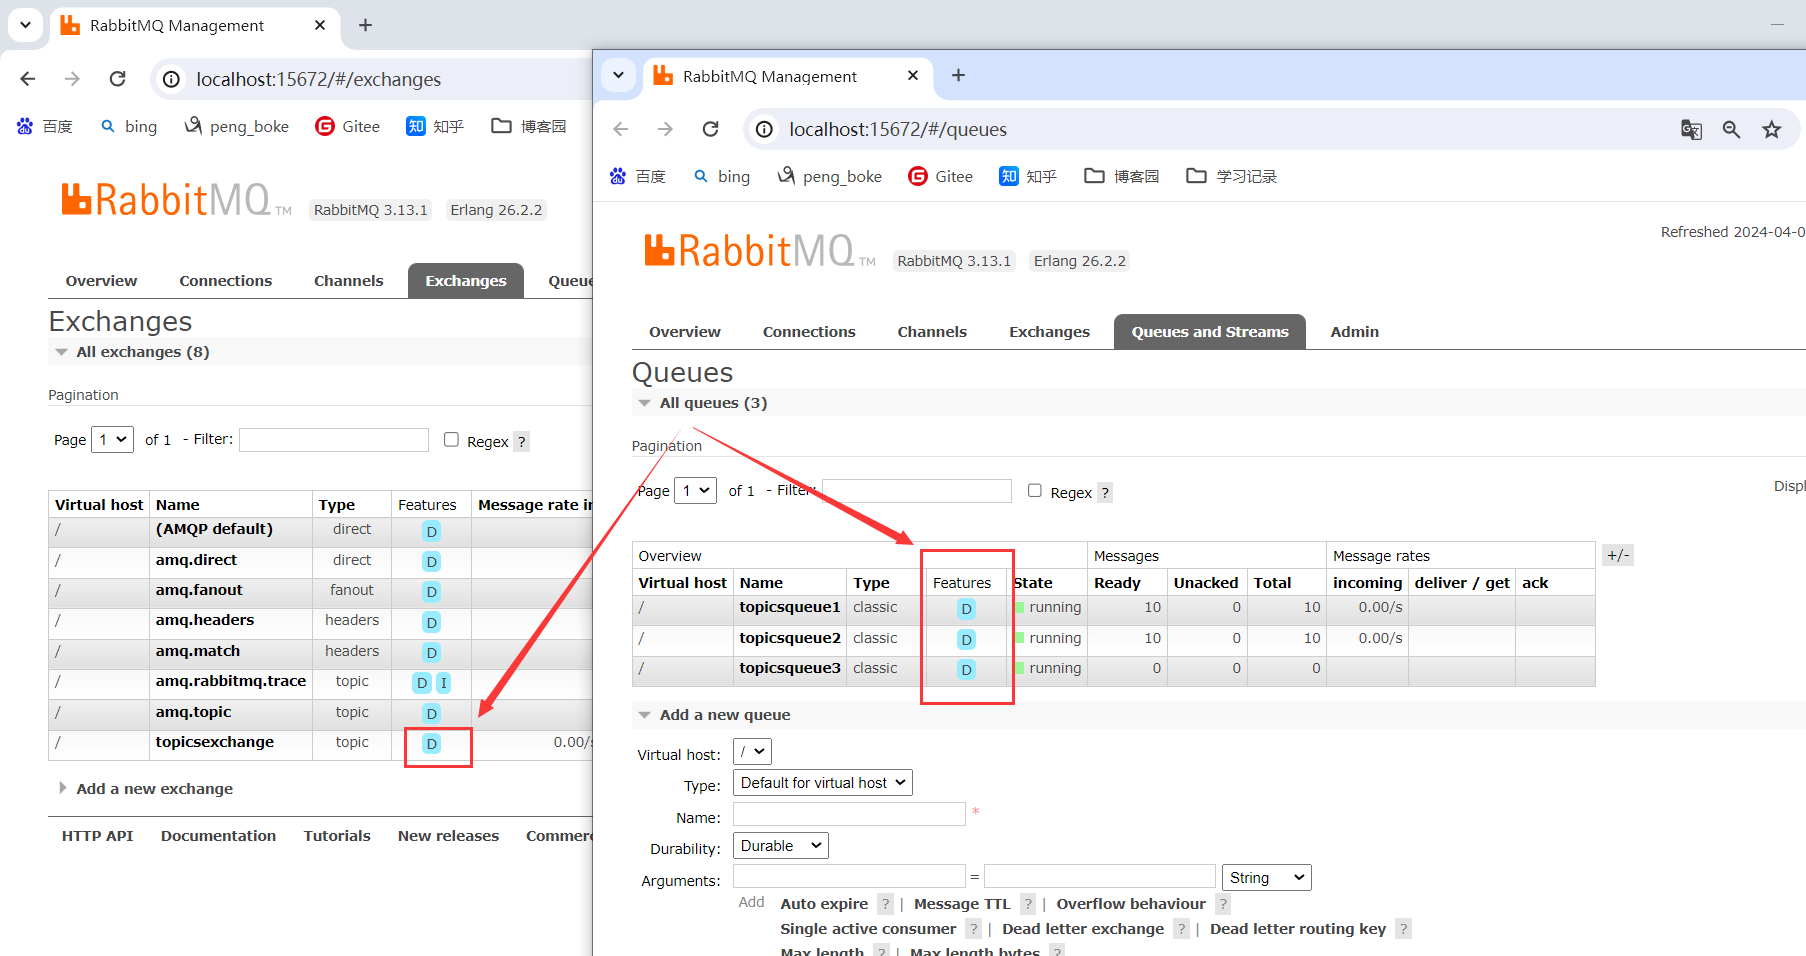The width and height of the screenshot is (1806, 956).
Task: Open new tab in the queues window
Action: (958, 75)
